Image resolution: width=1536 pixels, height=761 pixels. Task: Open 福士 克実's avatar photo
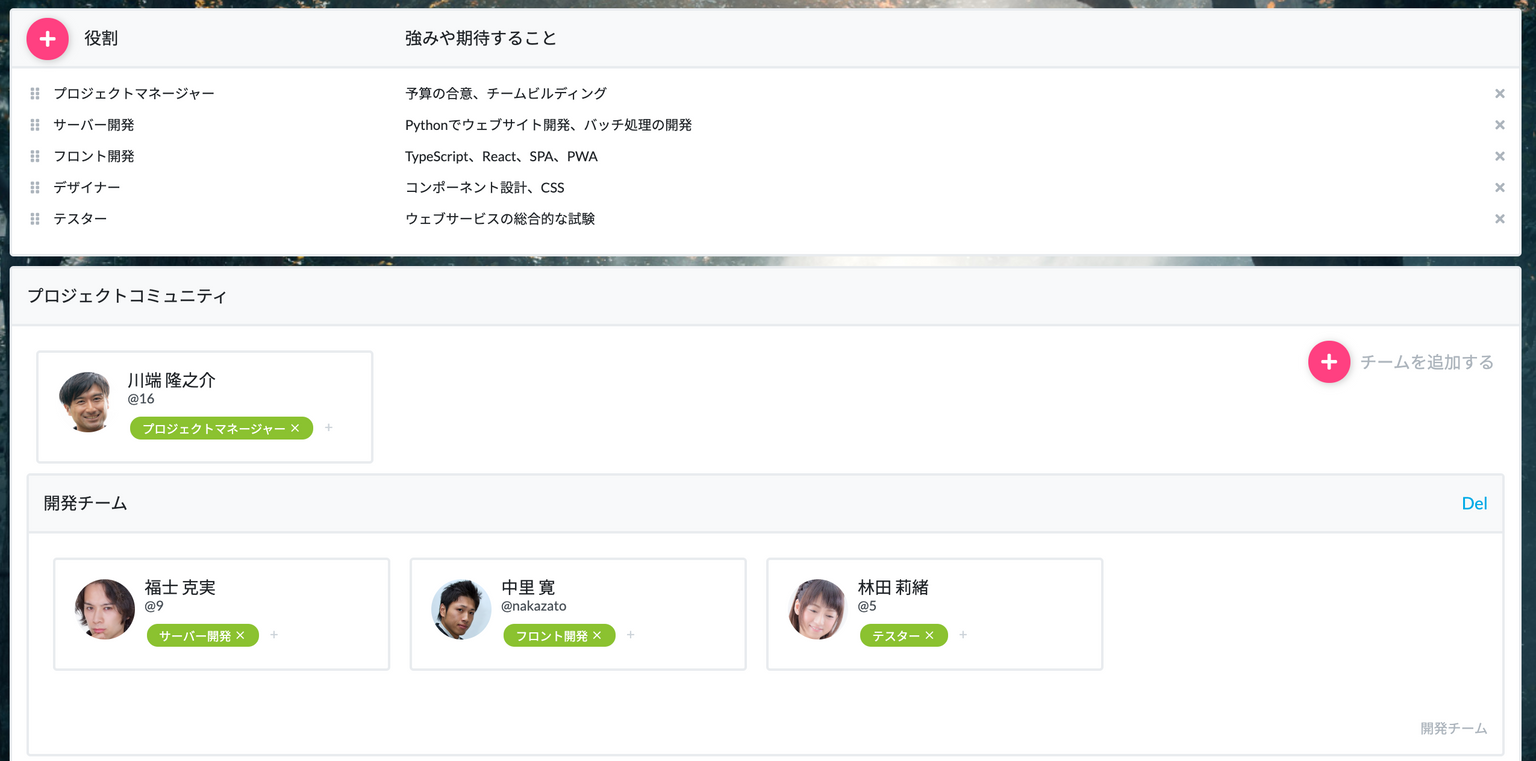click(x=105, y=609)
